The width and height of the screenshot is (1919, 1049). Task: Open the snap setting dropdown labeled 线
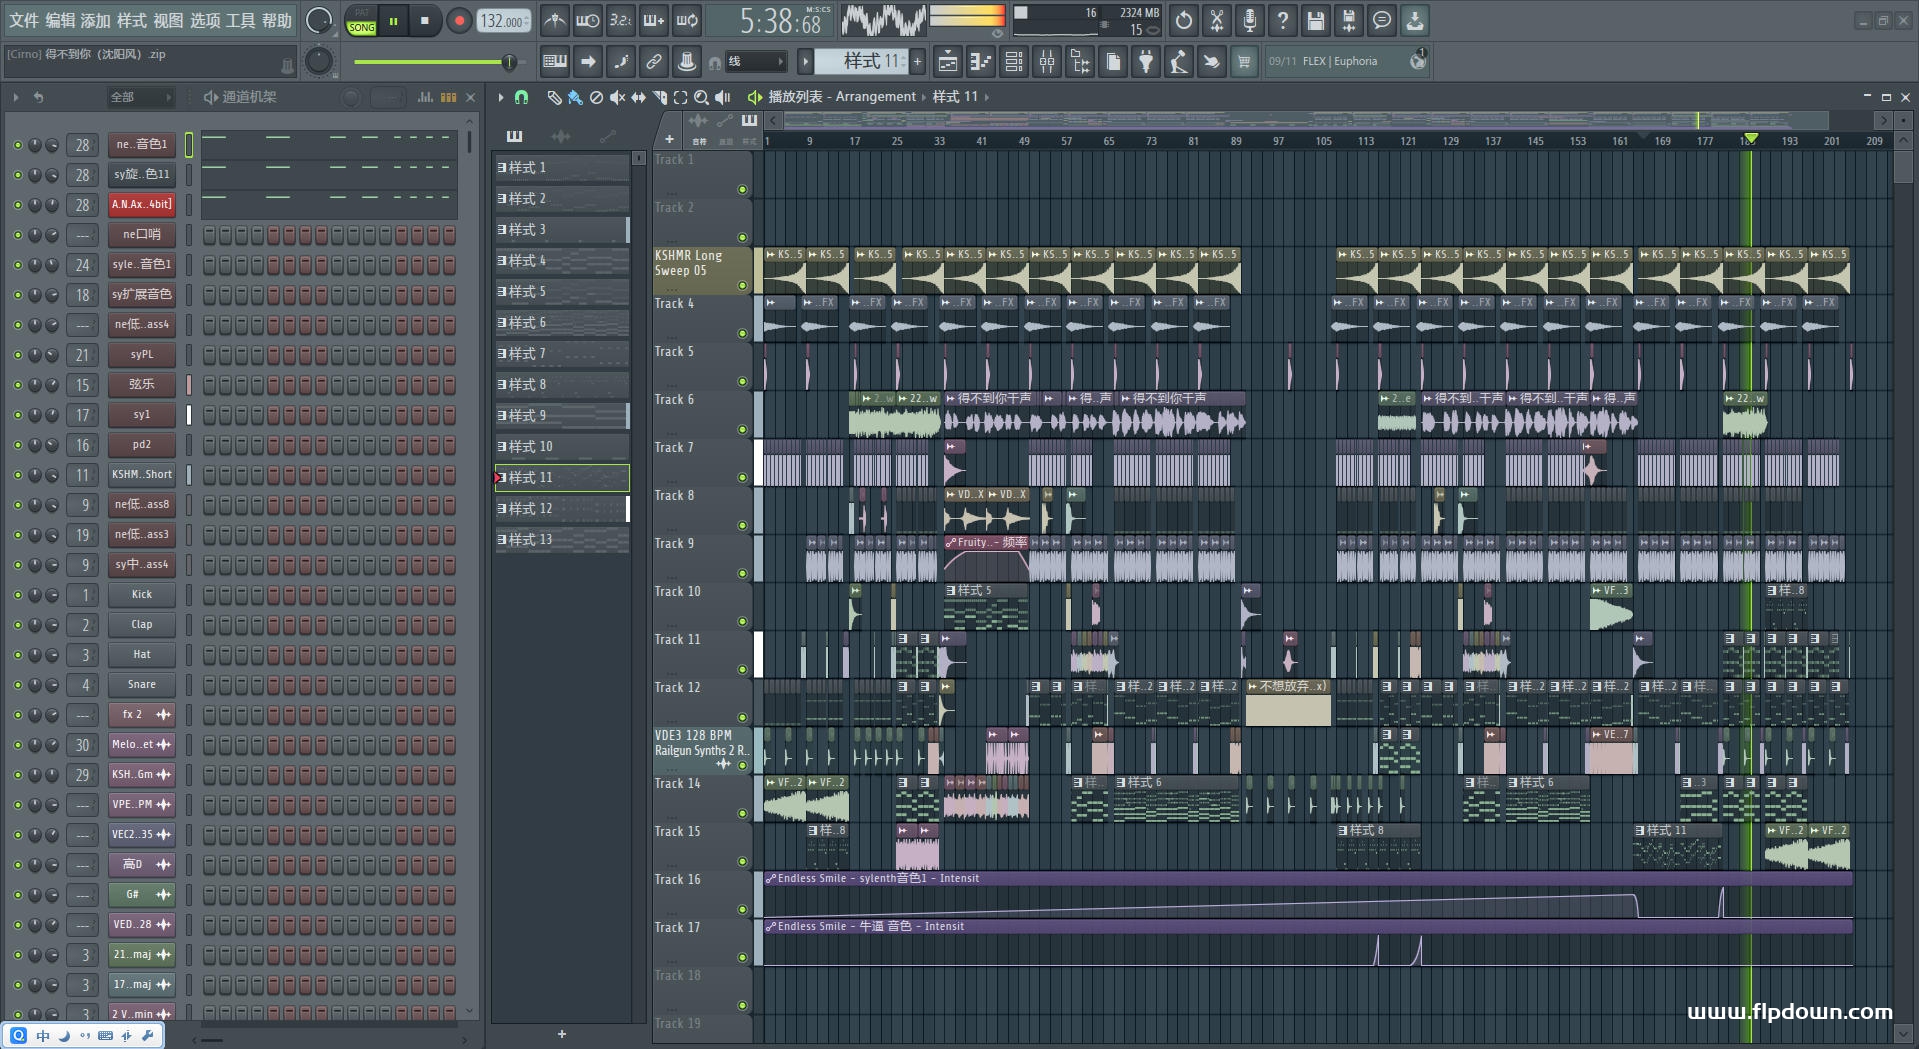point(755,62)
